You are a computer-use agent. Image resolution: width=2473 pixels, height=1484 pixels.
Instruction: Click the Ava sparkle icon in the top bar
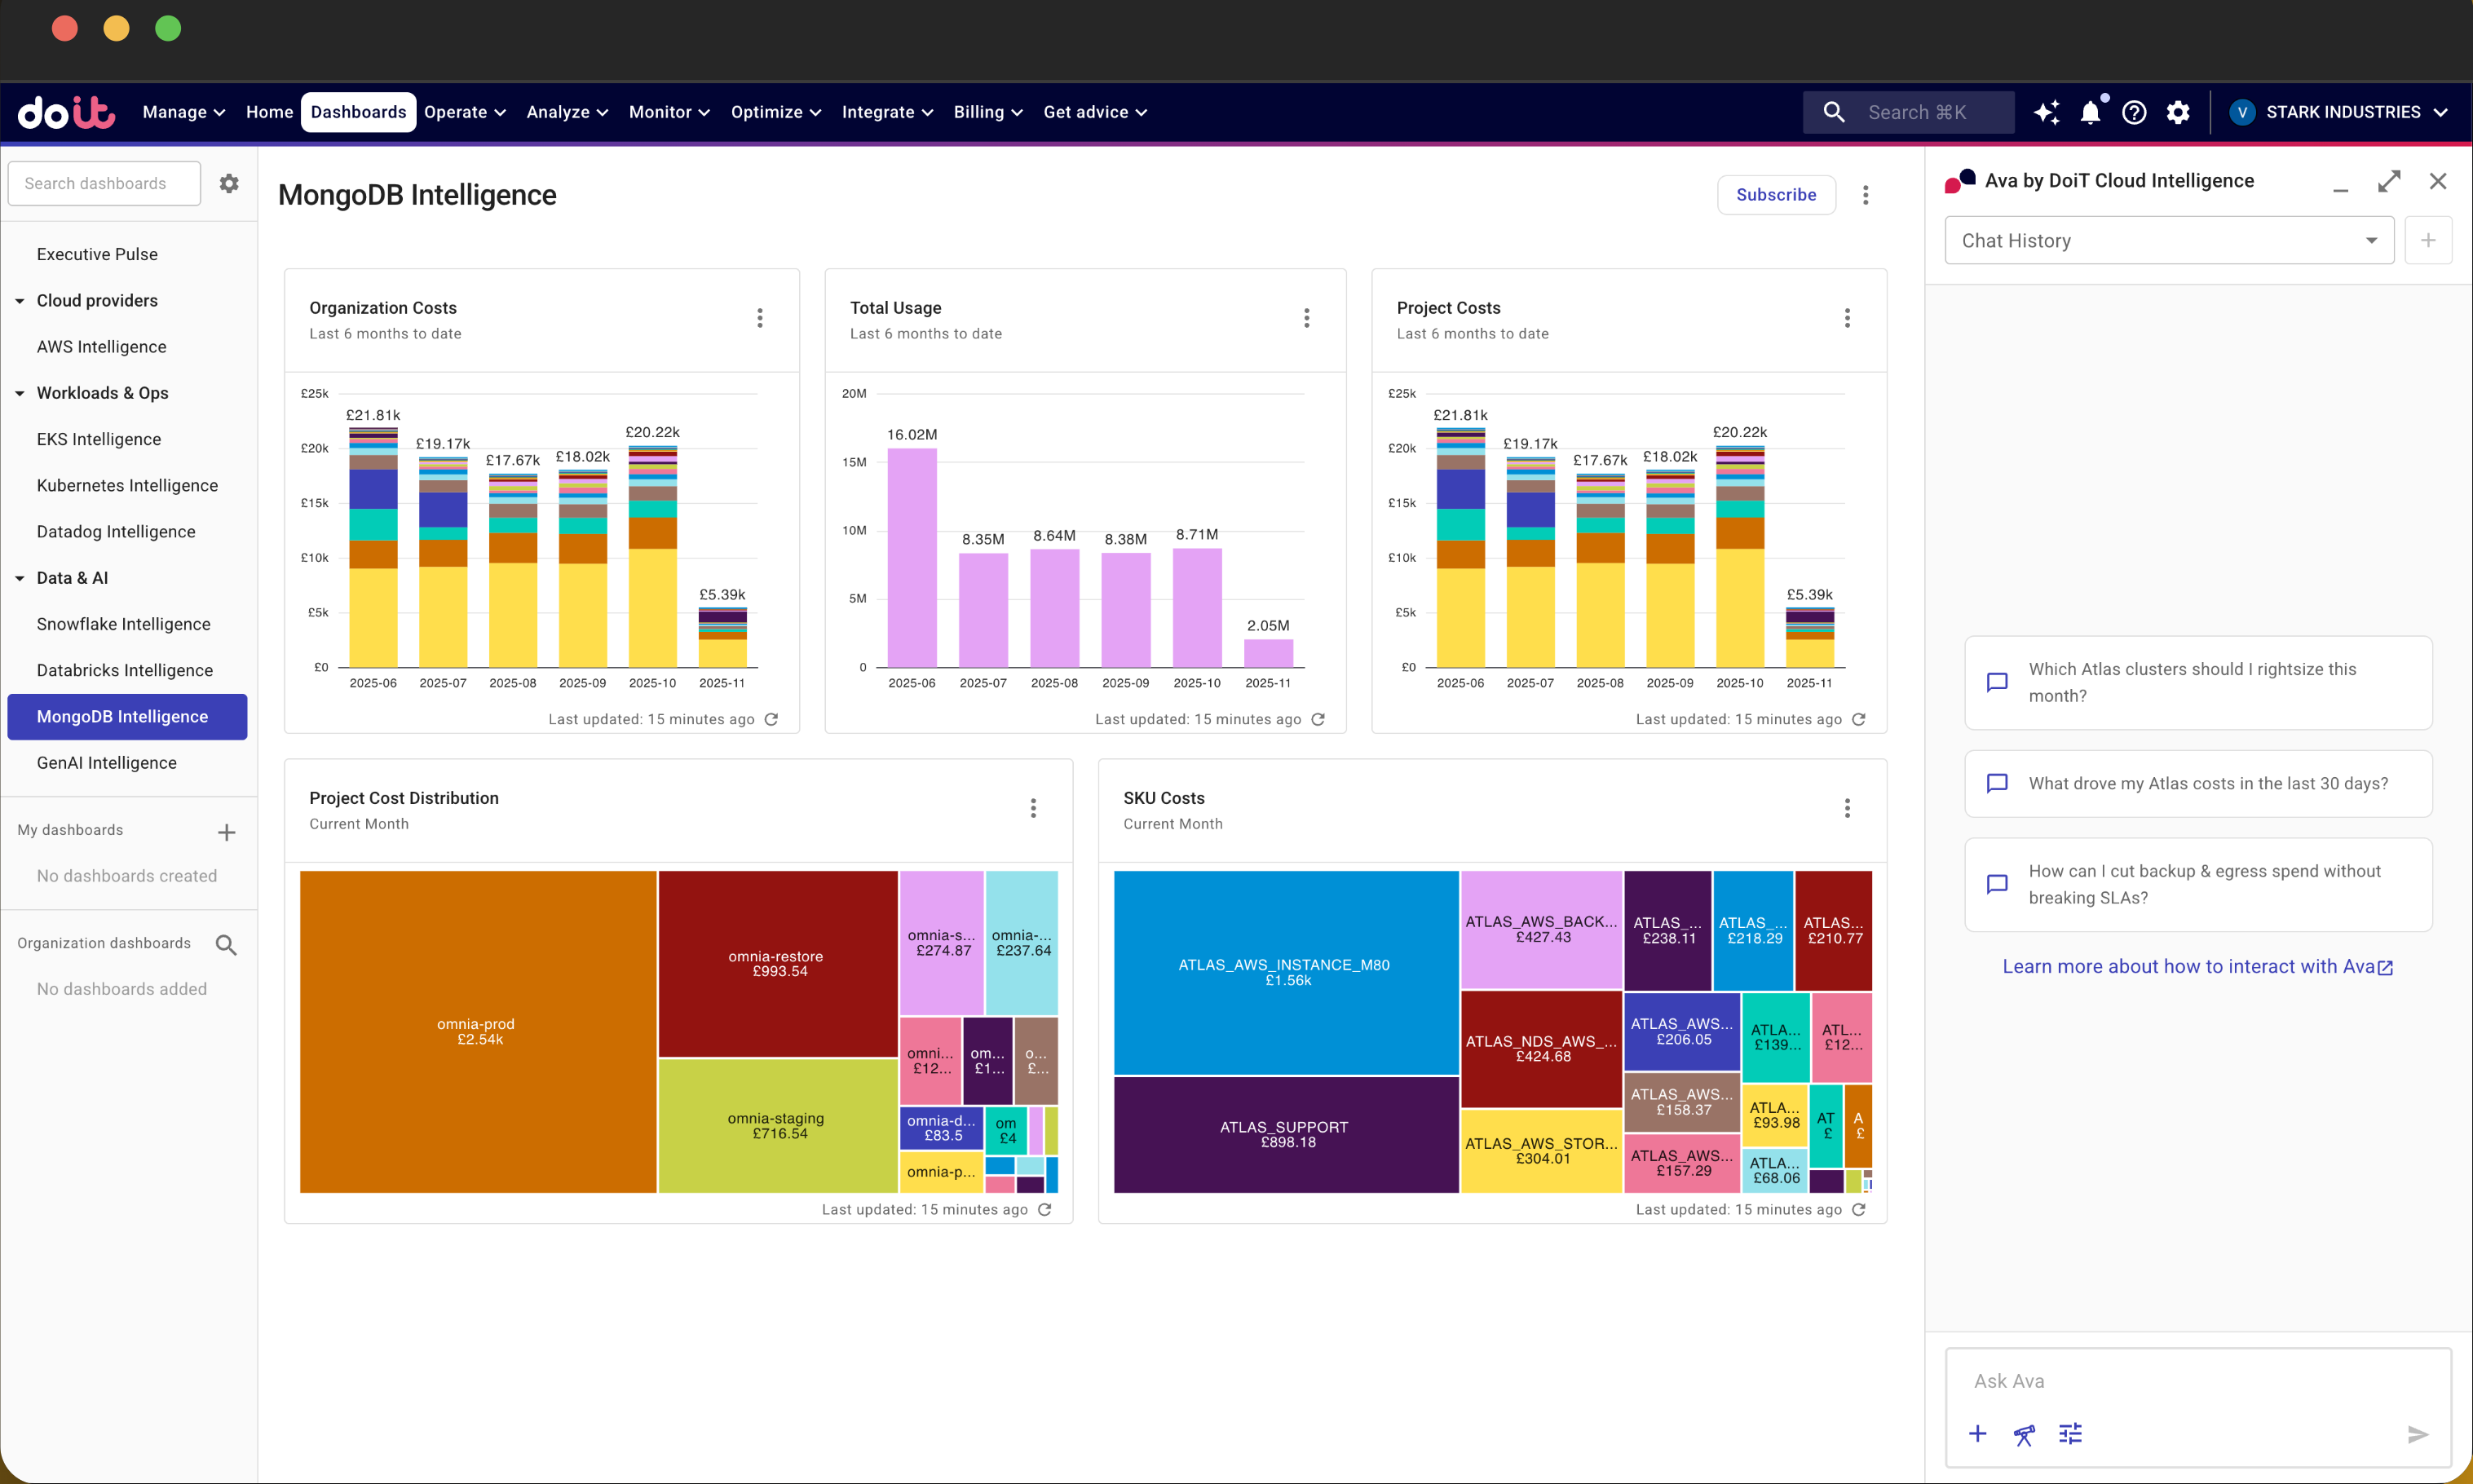tap(2046, 113)
